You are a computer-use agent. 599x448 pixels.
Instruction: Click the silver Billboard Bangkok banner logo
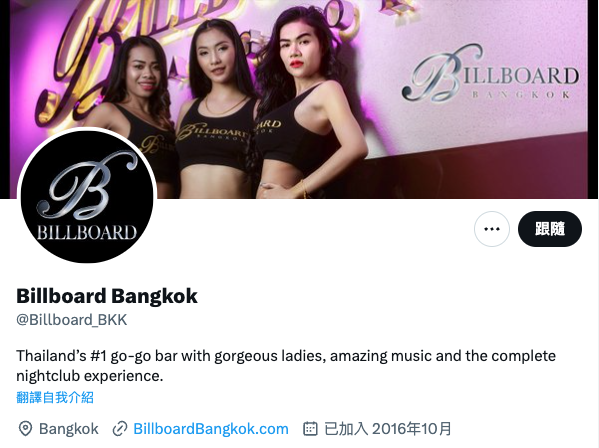point(491,73)
